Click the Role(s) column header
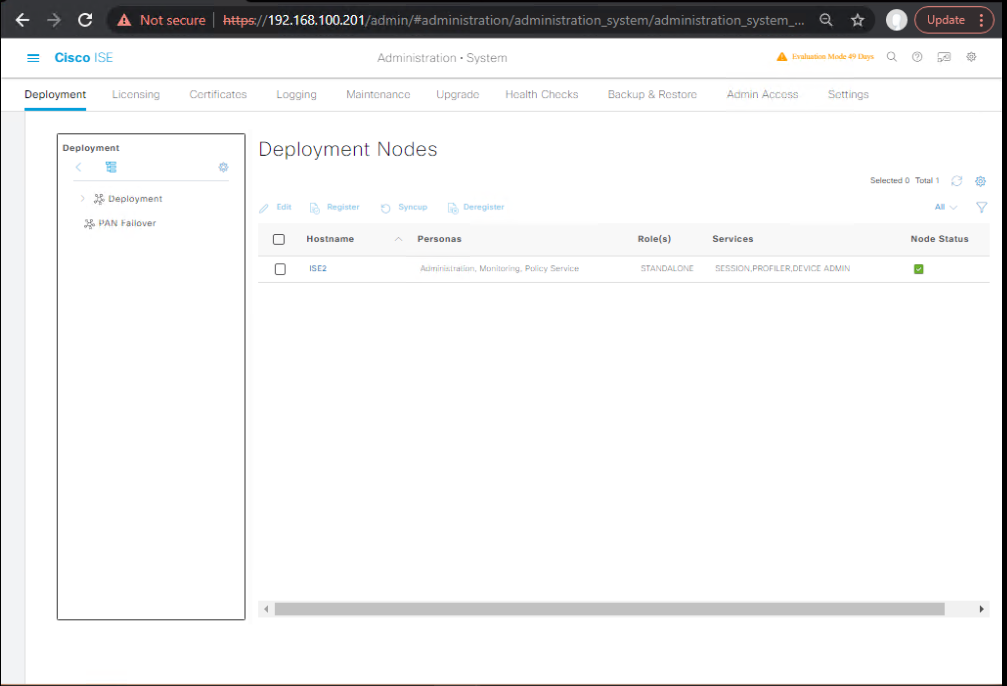This screenshot has height=686, width=1007. [654, 239]
